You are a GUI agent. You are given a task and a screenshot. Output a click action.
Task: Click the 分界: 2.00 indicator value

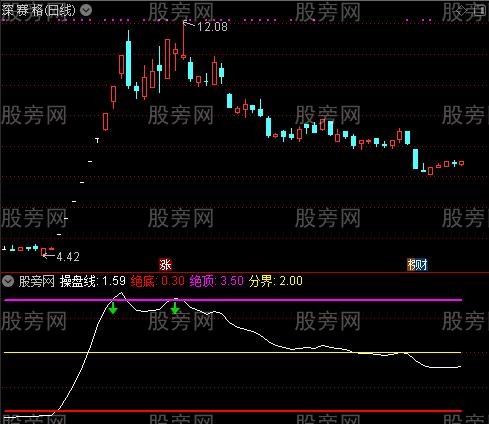pos(276,281)
